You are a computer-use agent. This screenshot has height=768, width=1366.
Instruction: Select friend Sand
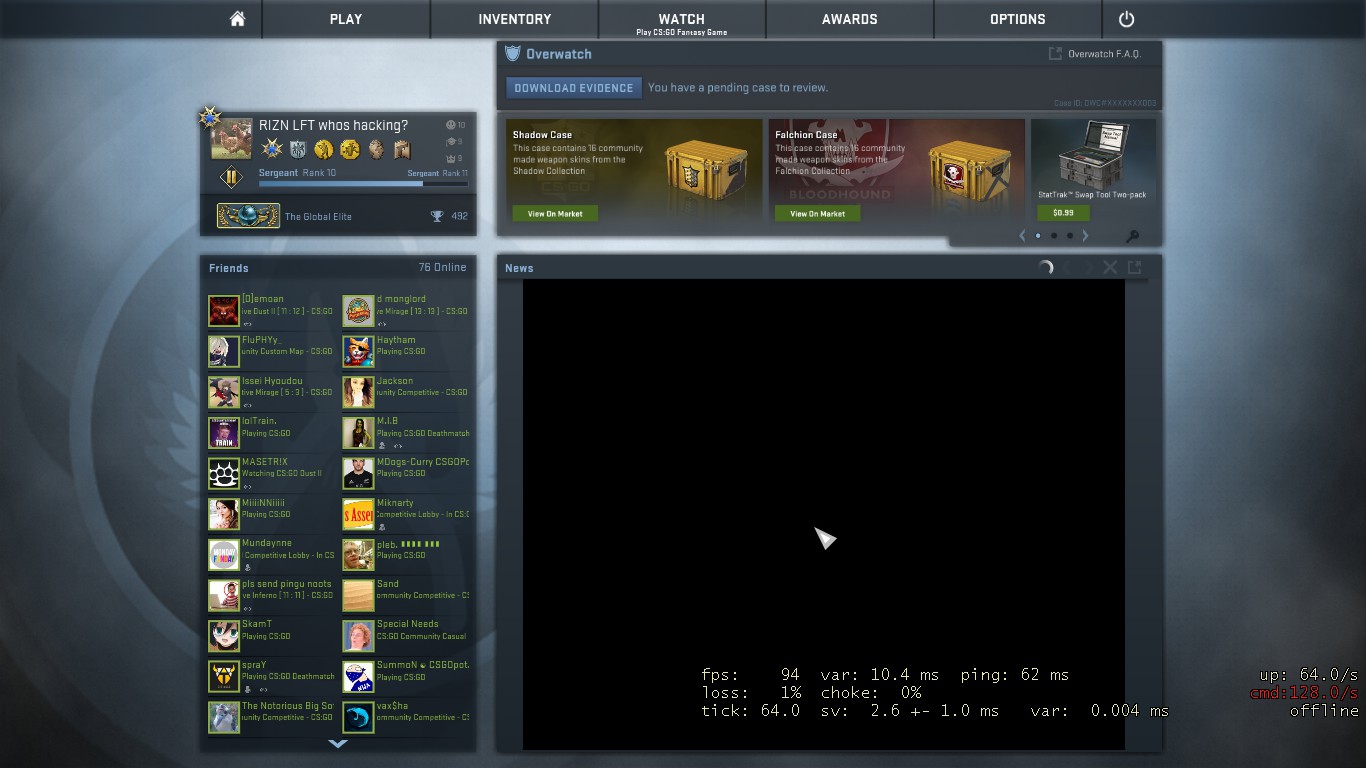(x=406, y=595)
